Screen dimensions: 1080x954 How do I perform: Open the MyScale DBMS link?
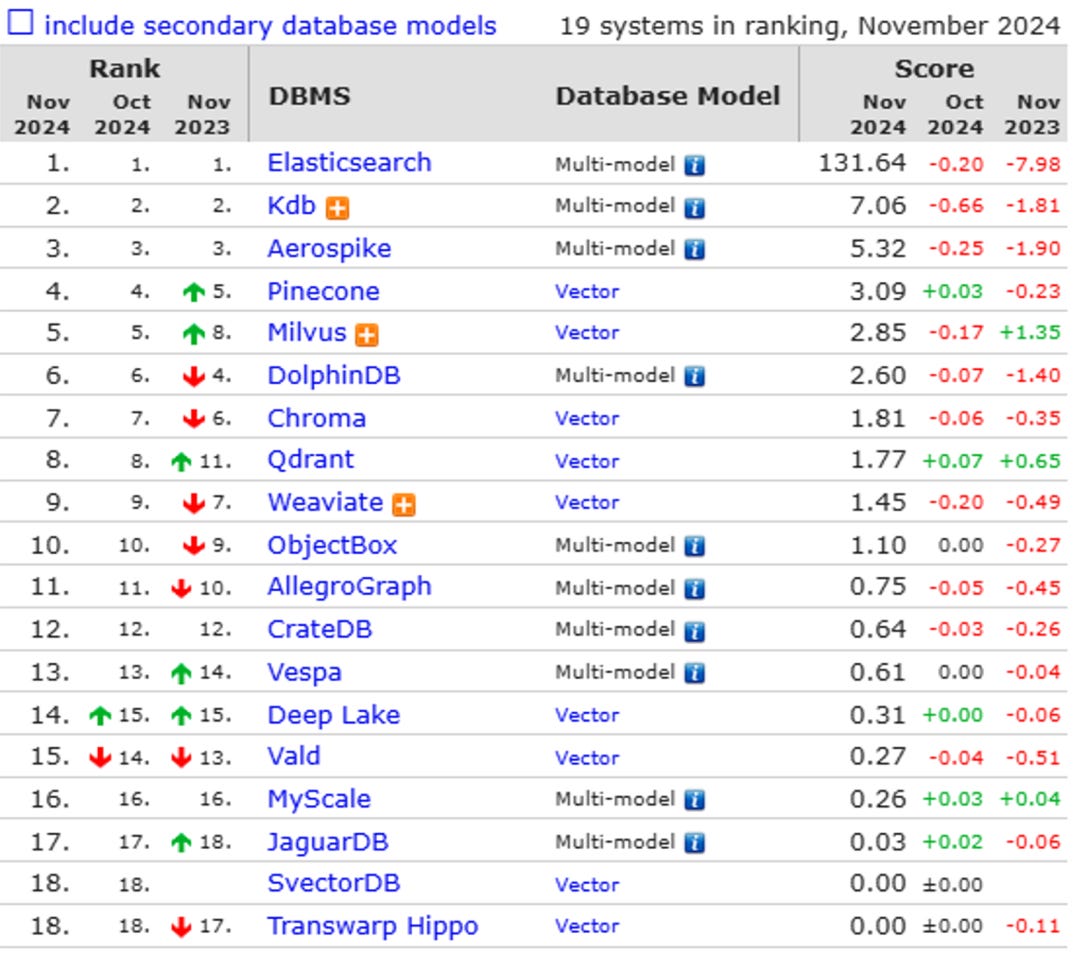point(319,799)
